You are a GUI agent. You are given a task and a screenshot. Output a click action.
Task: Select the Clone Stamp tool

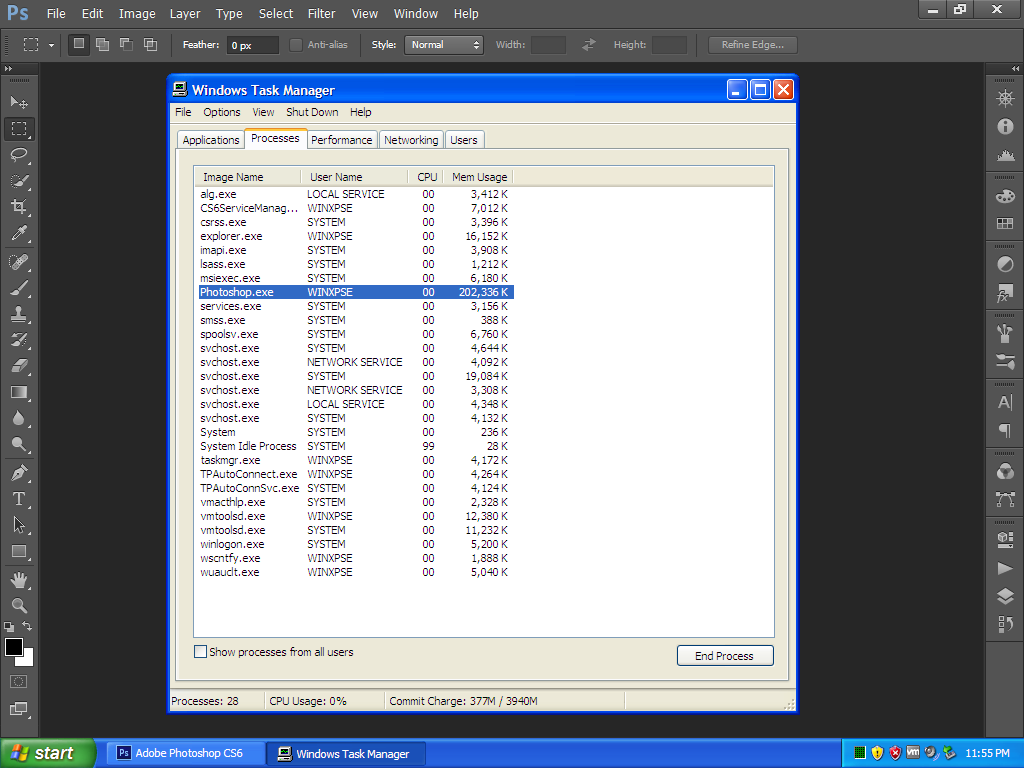click(x=19, y=314)
